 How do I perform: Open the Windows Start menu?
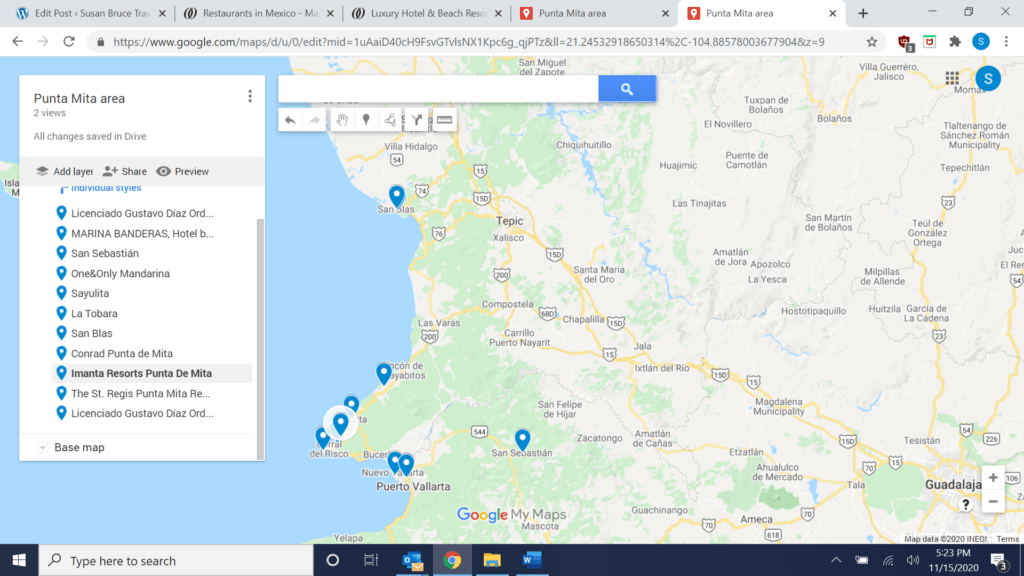[19, 560]
